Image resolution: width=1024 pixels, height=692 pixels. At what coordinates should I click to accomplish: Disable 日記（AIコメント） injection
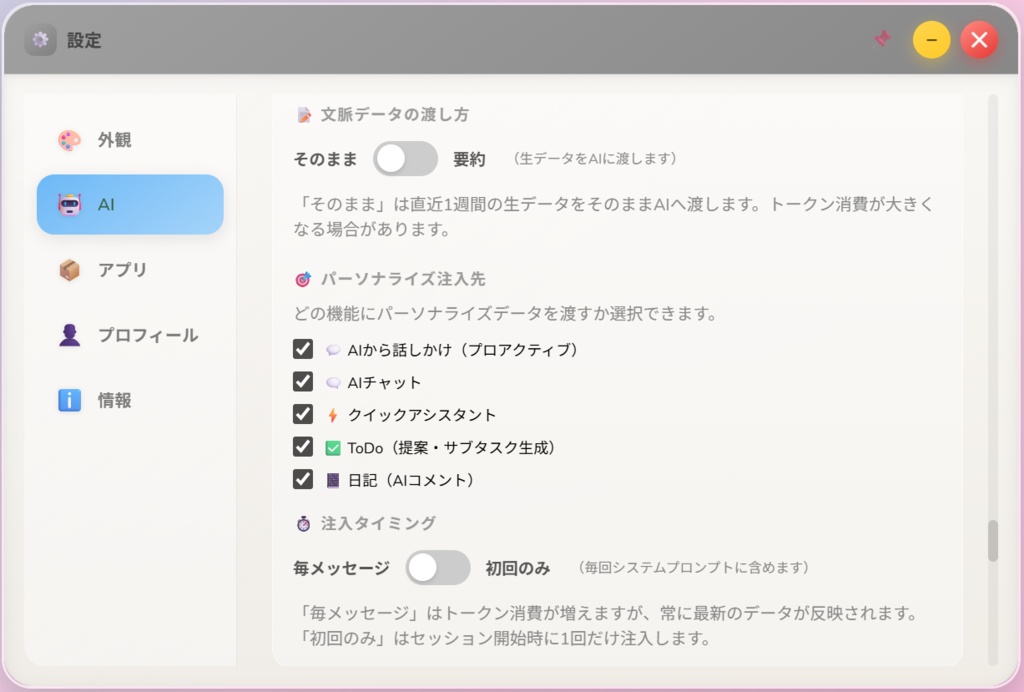click(303, 479)
